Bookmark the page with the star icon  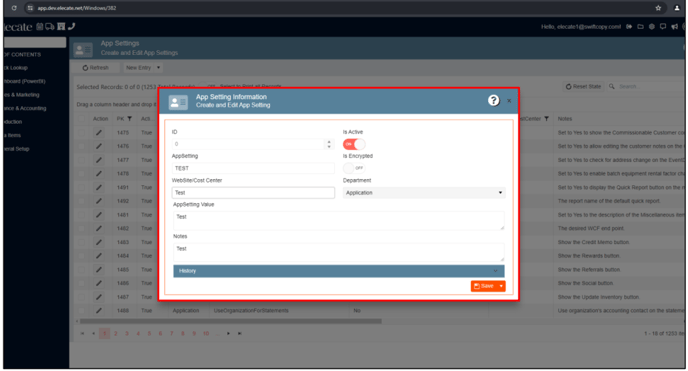(658, 8)
